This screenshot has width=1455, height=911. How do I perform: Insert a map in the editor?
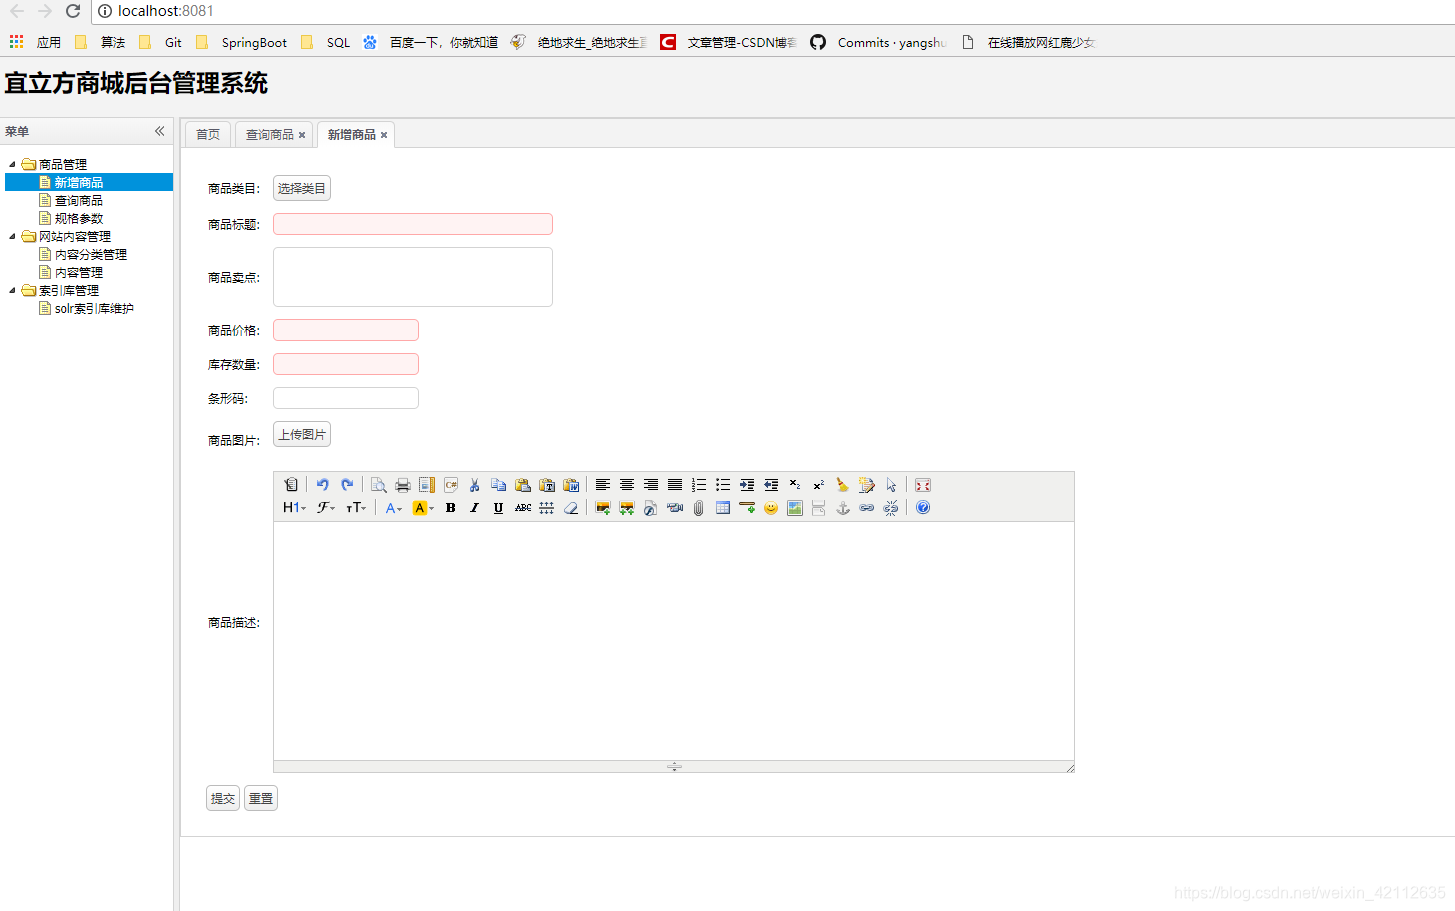(795, 508)
